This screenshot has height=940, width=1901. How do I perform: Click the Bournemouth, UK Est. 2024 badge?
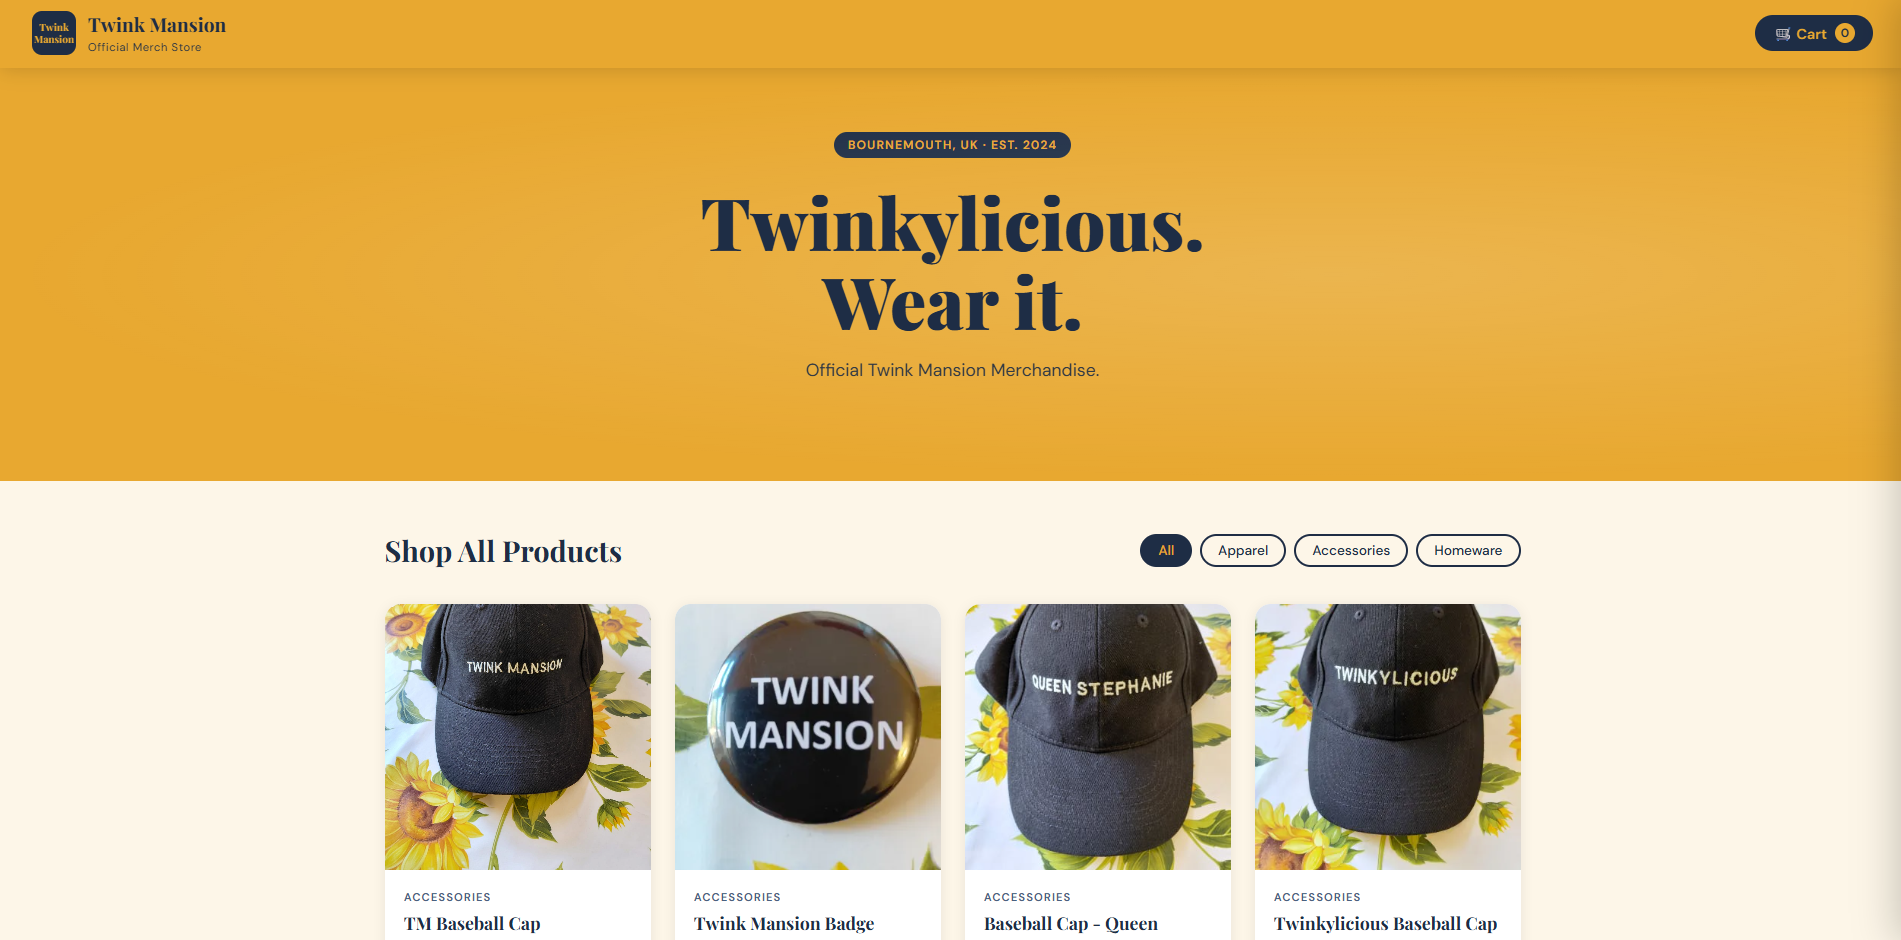pos(952,145)
